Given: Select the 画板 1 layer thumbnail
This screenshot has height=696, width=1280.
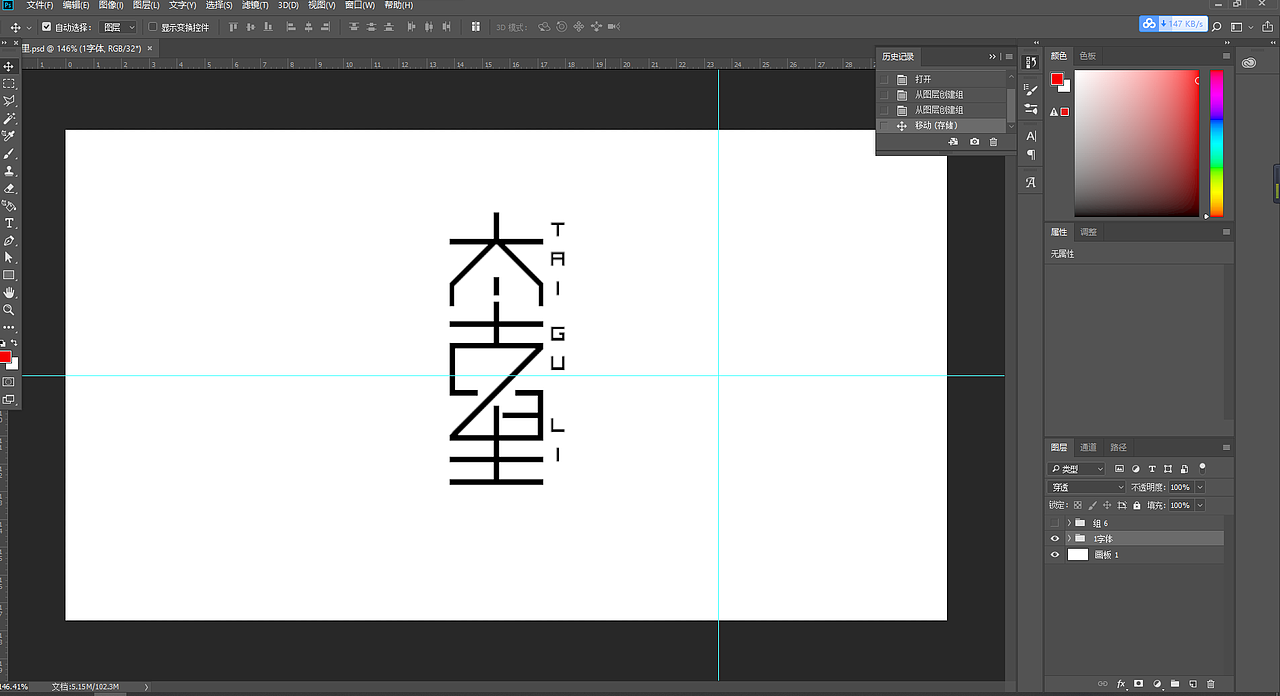Looking at the screenshot, I should coord(1077,554).
